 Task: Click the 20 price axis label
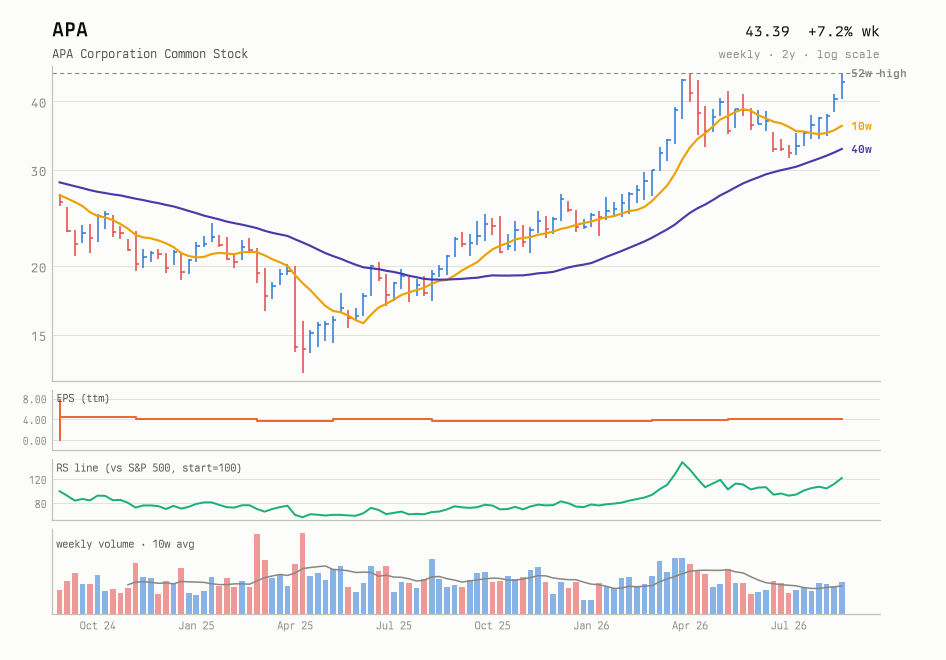coord(39,267)
